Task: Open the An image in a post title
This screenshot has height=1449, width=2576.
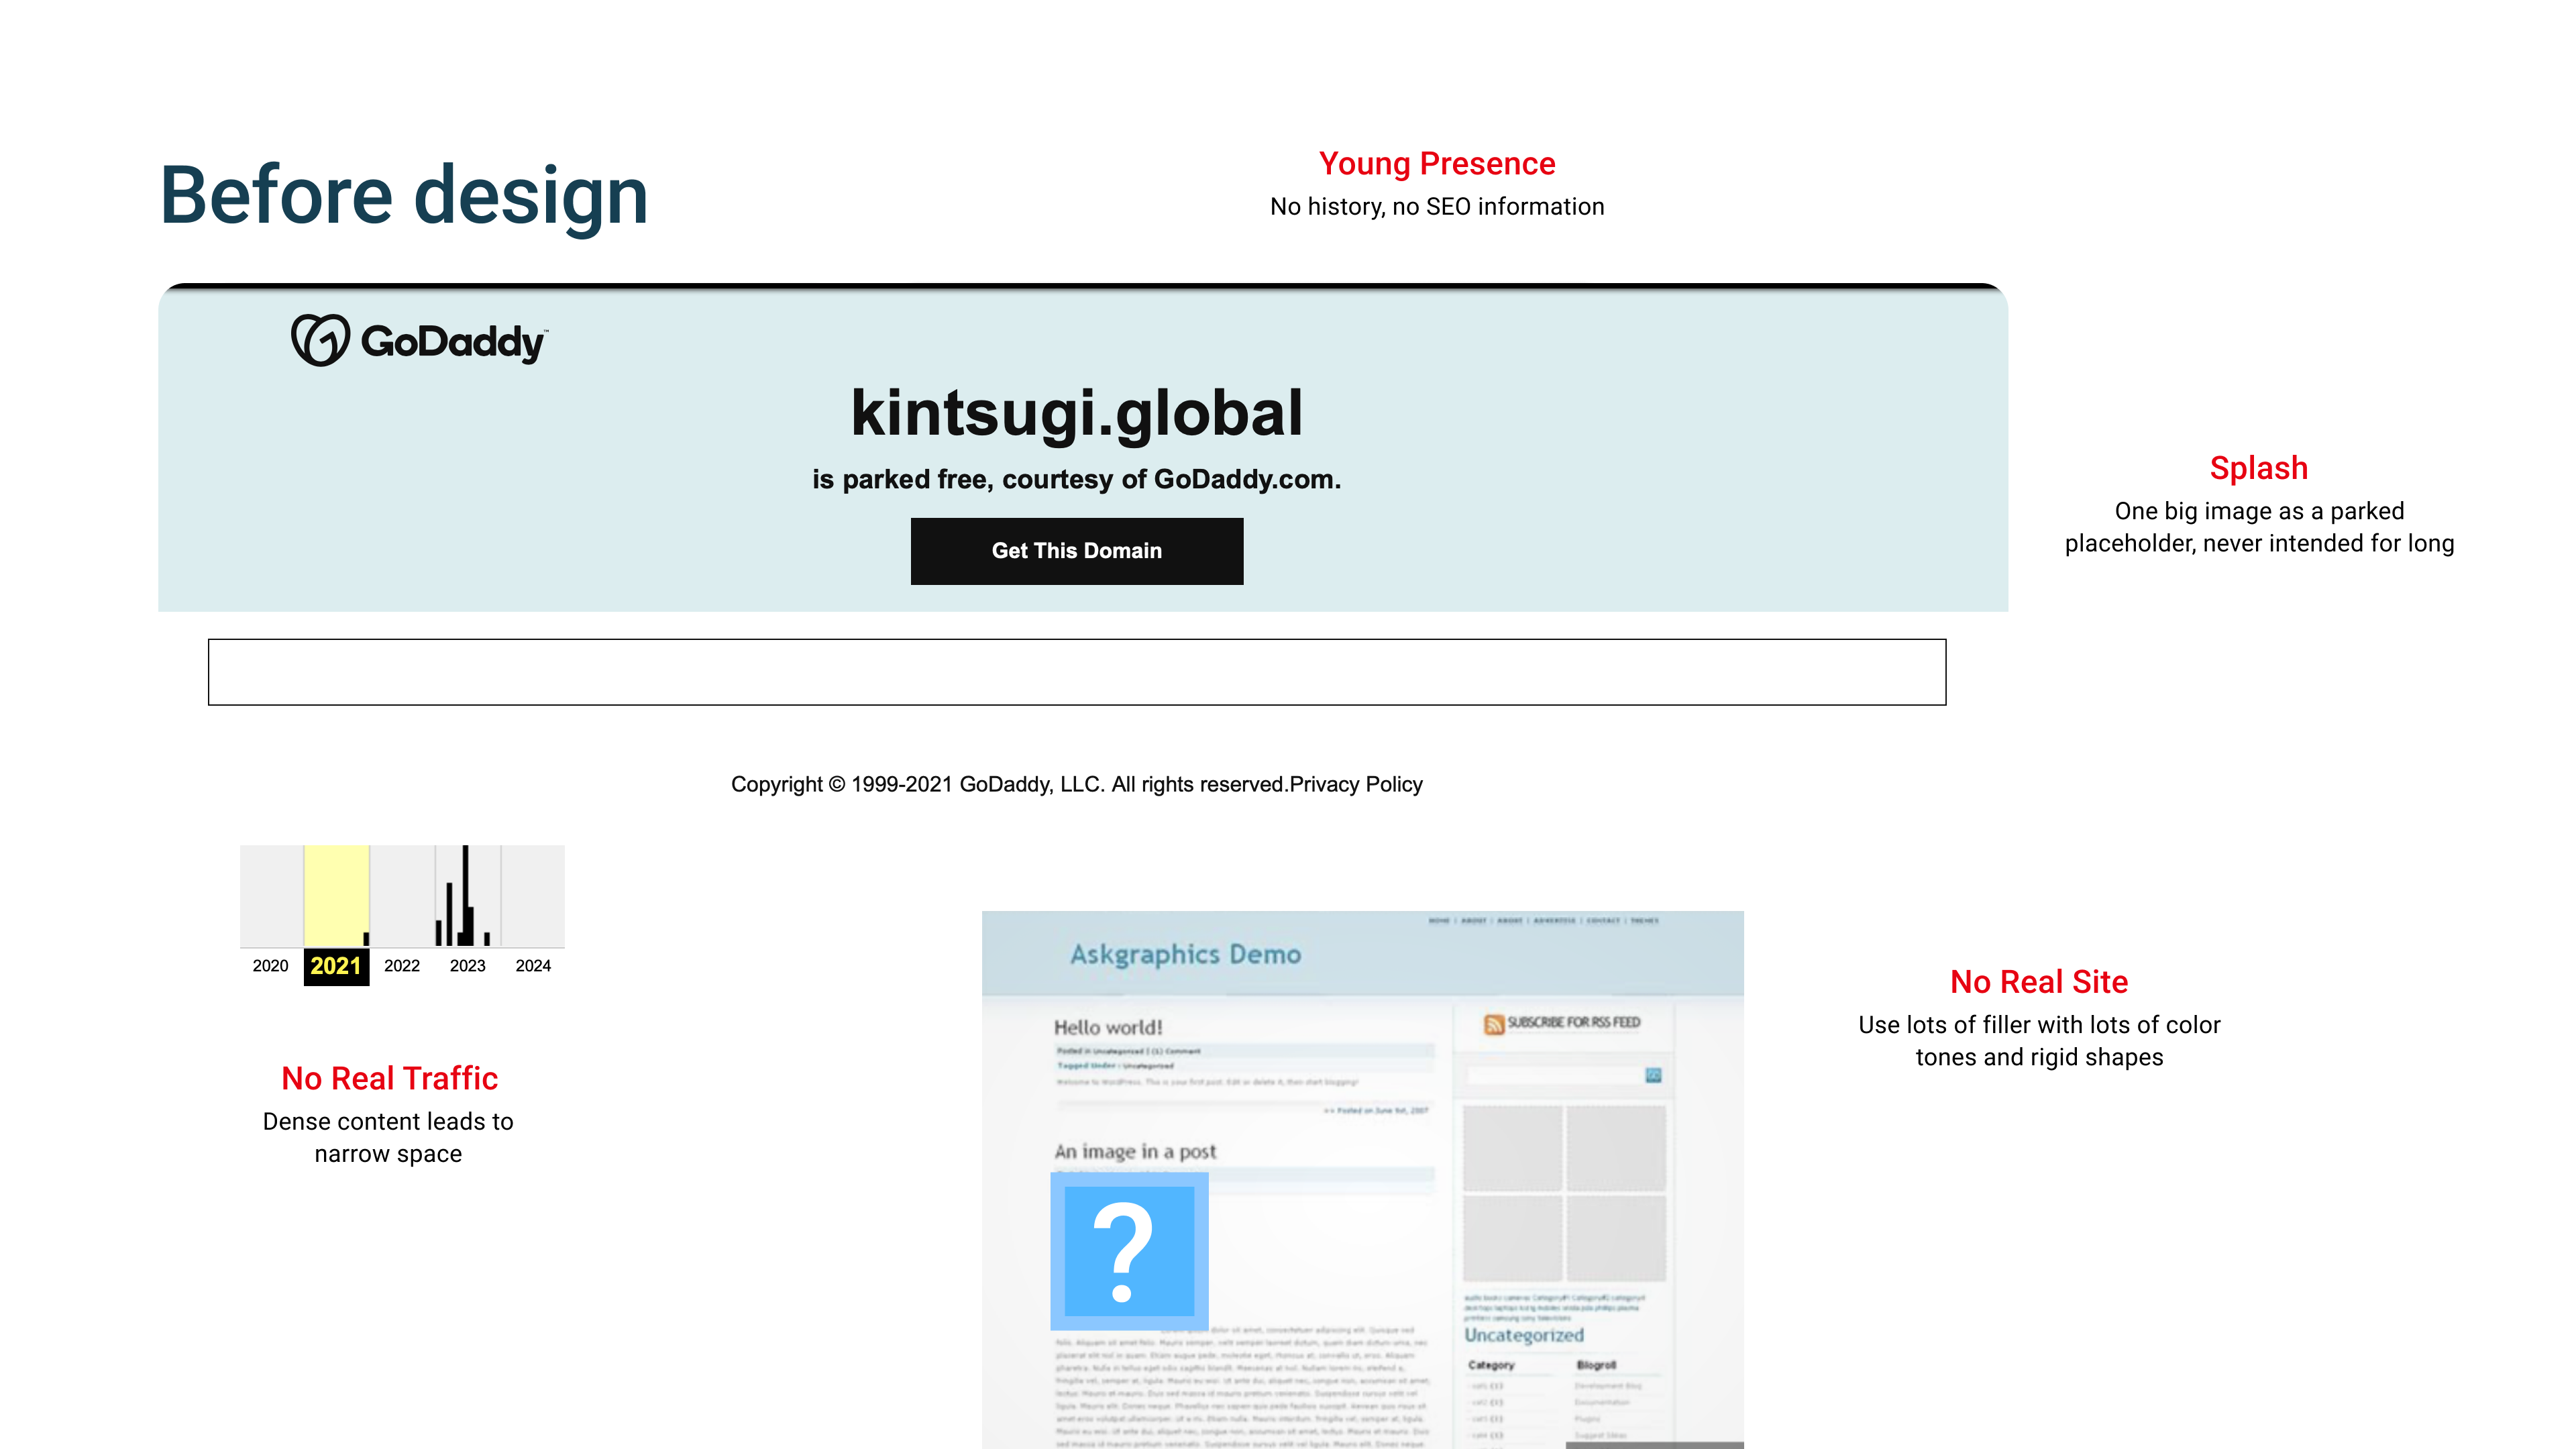Action: point(1135,1151)
